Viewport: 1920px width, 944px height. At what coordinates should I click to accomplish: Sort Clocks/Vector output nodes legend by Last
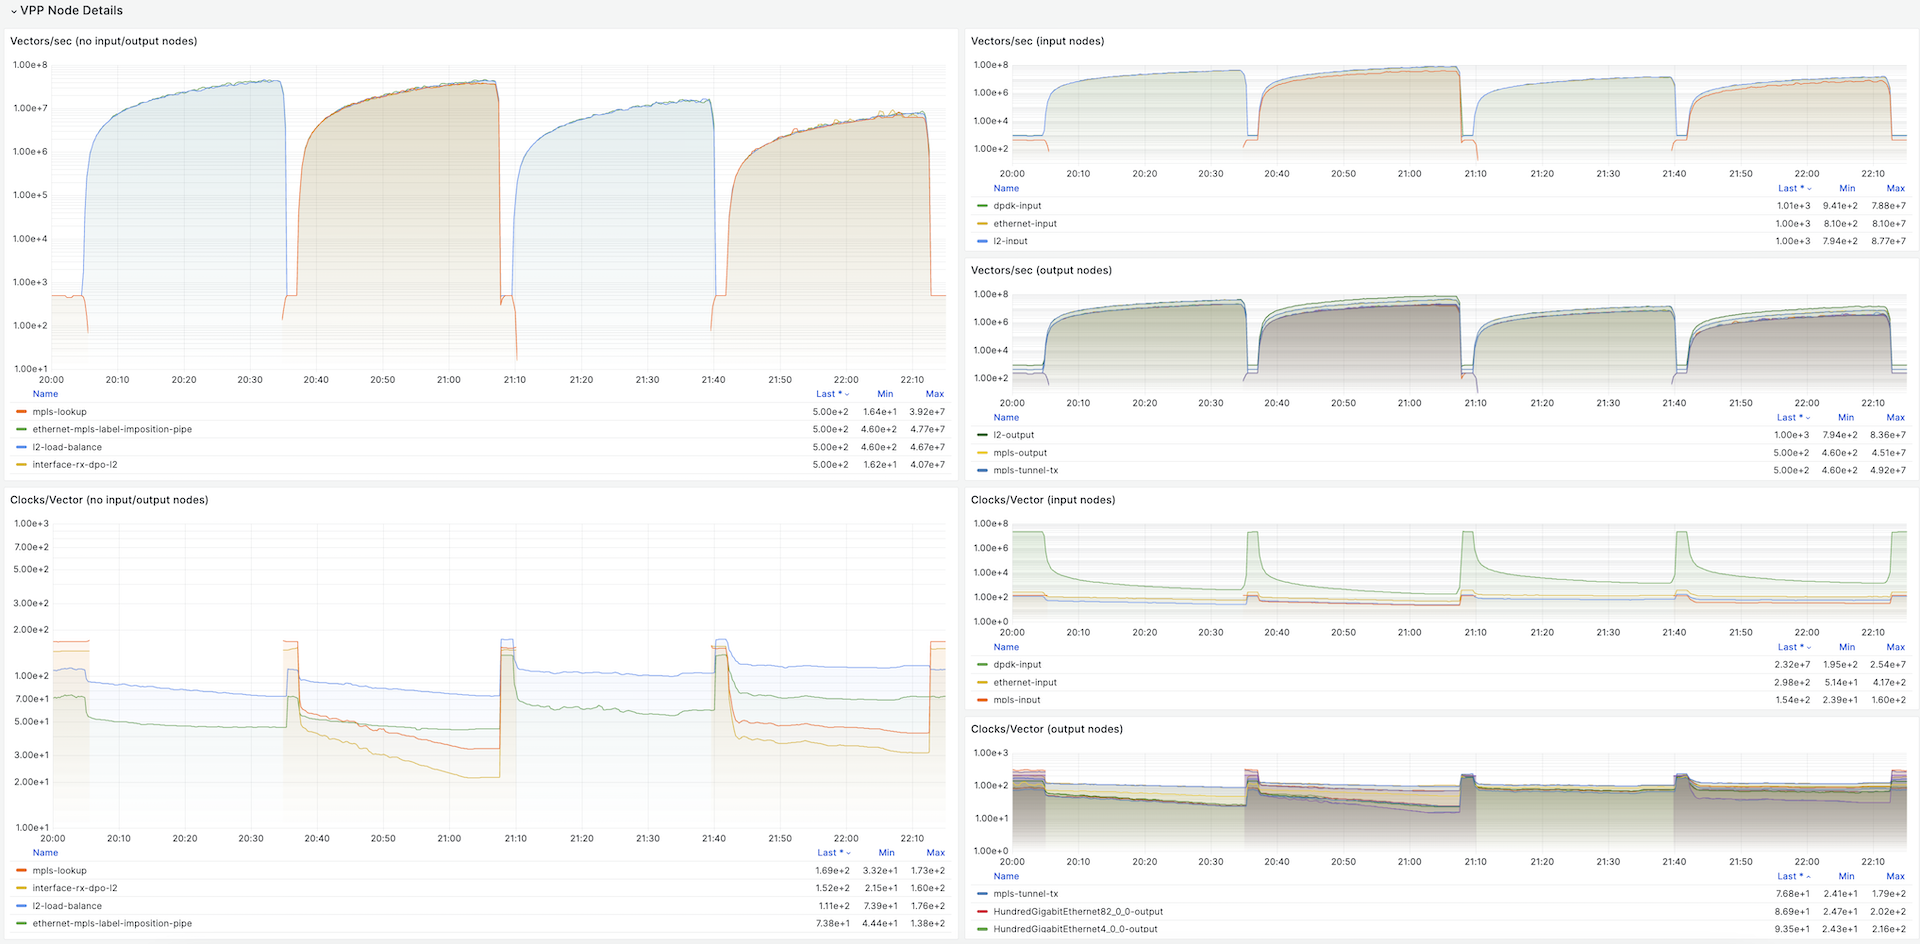[x=1794, y=876]
